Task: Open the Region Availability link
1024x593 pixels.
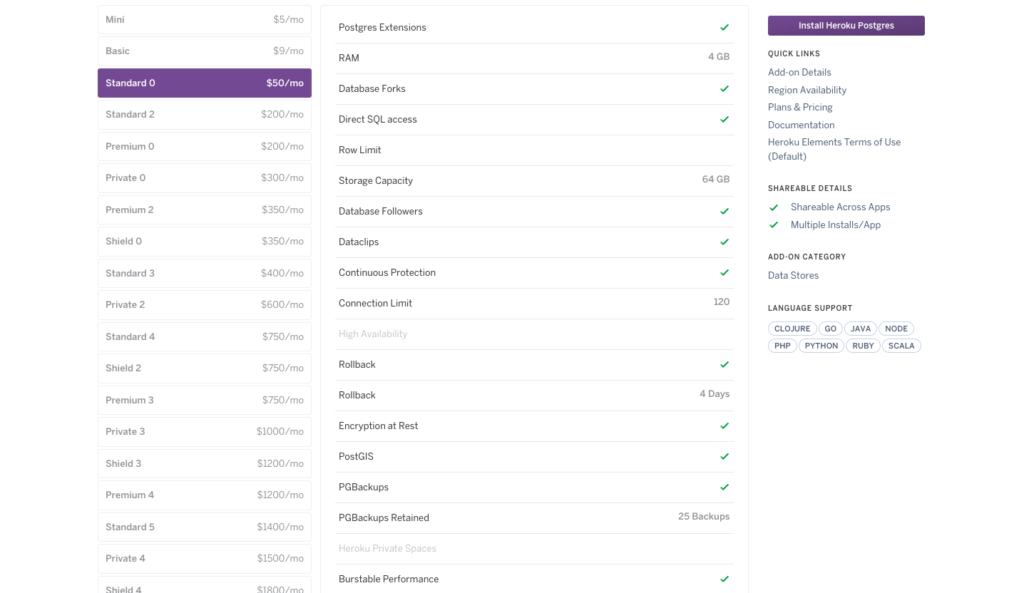Action: pyautogui.click(x=807, y=90)
